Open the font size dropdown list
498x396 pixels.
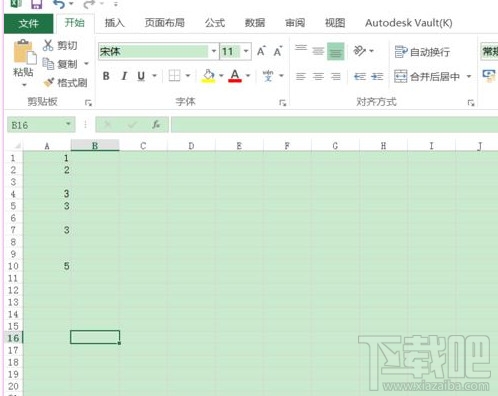pos(246,51)
